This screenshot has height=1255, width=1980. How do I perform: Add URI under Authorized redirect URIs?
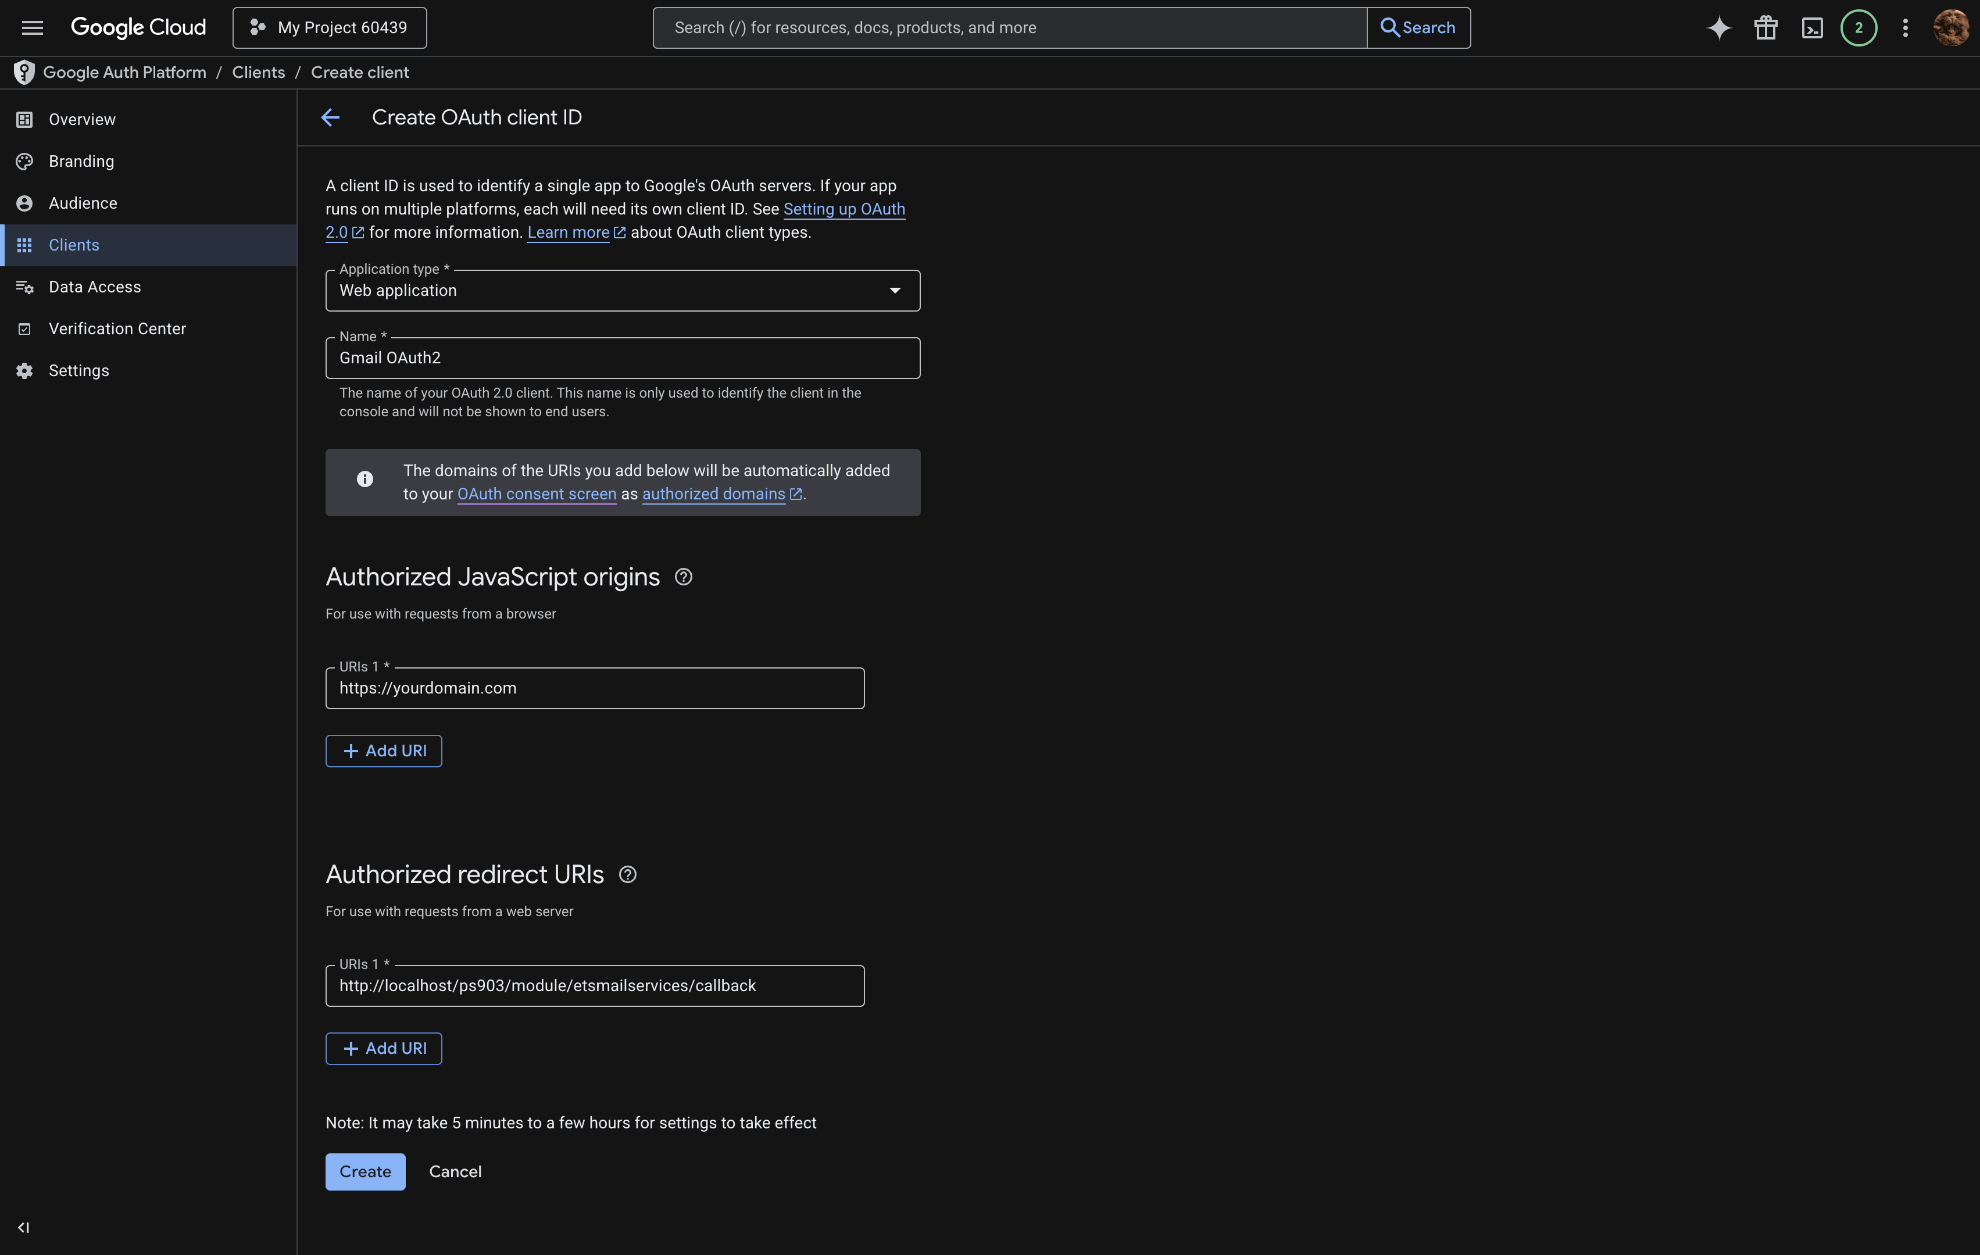tap(383, 1048)
